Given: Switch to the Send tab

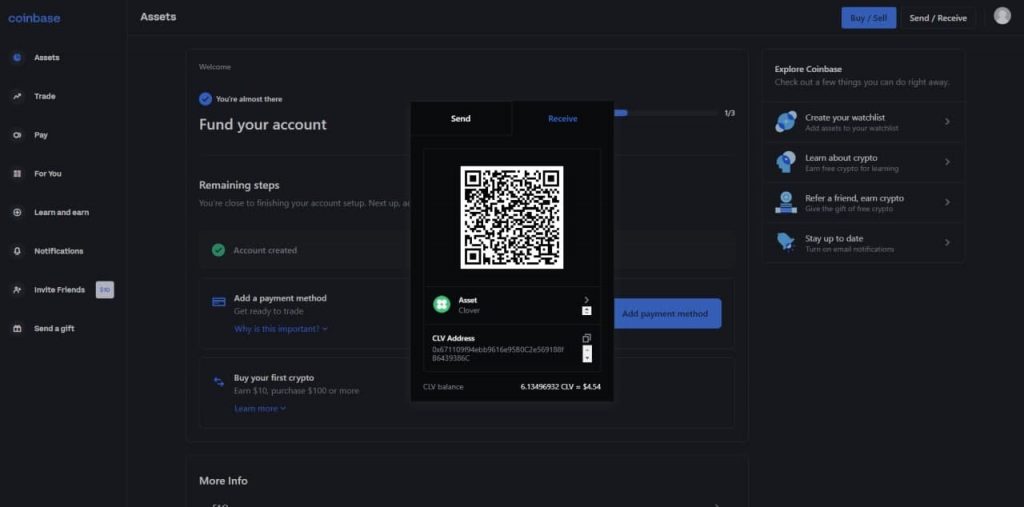Looking at the screenshot, I should (461, 118).
